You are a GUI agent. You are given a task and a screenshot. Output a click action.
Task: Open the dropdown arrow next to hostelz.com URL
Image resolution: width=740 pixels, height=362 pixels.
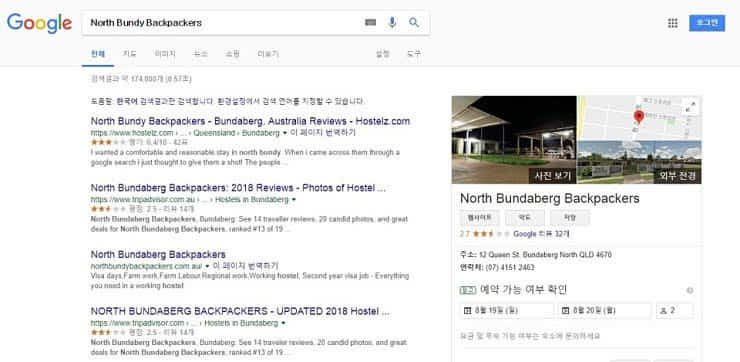(x=284, y=134)
